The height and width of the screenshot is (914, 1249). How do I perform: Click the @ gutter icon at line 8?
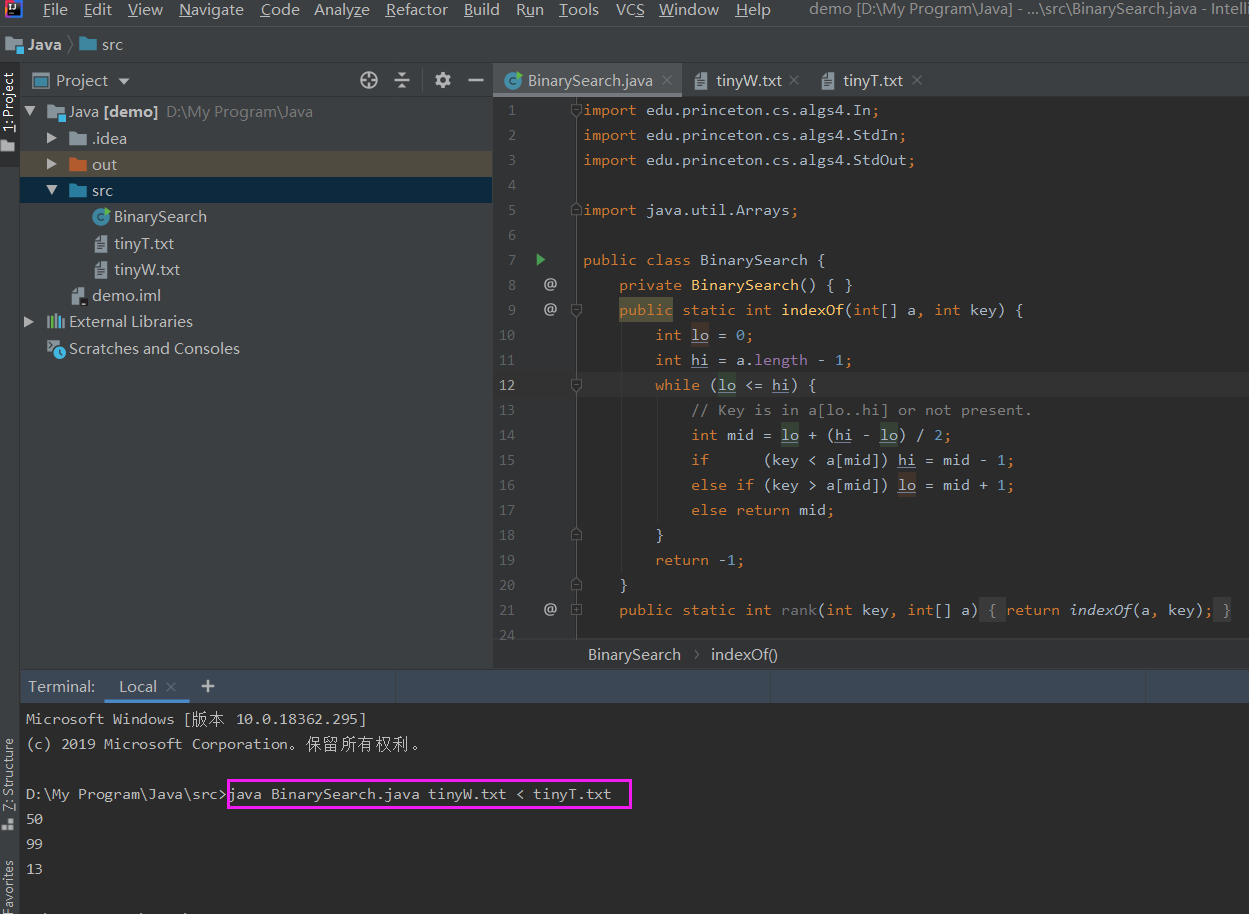click(550, 284)
